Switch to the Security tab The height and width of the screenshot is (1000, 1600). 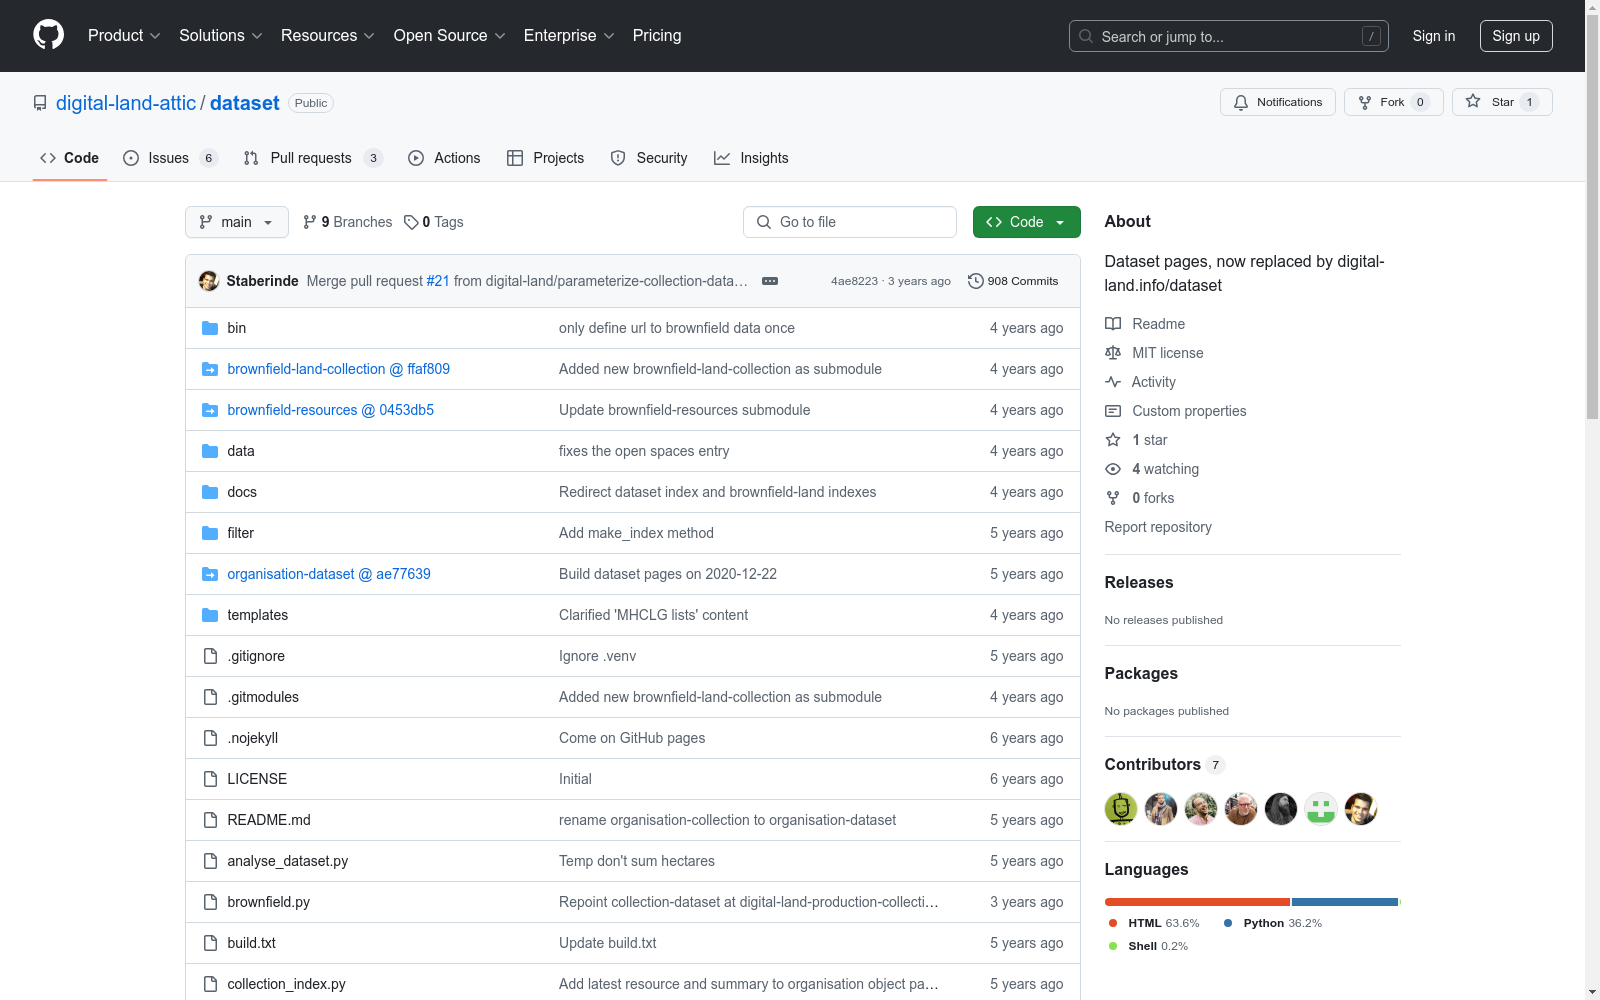coord(649,158)
